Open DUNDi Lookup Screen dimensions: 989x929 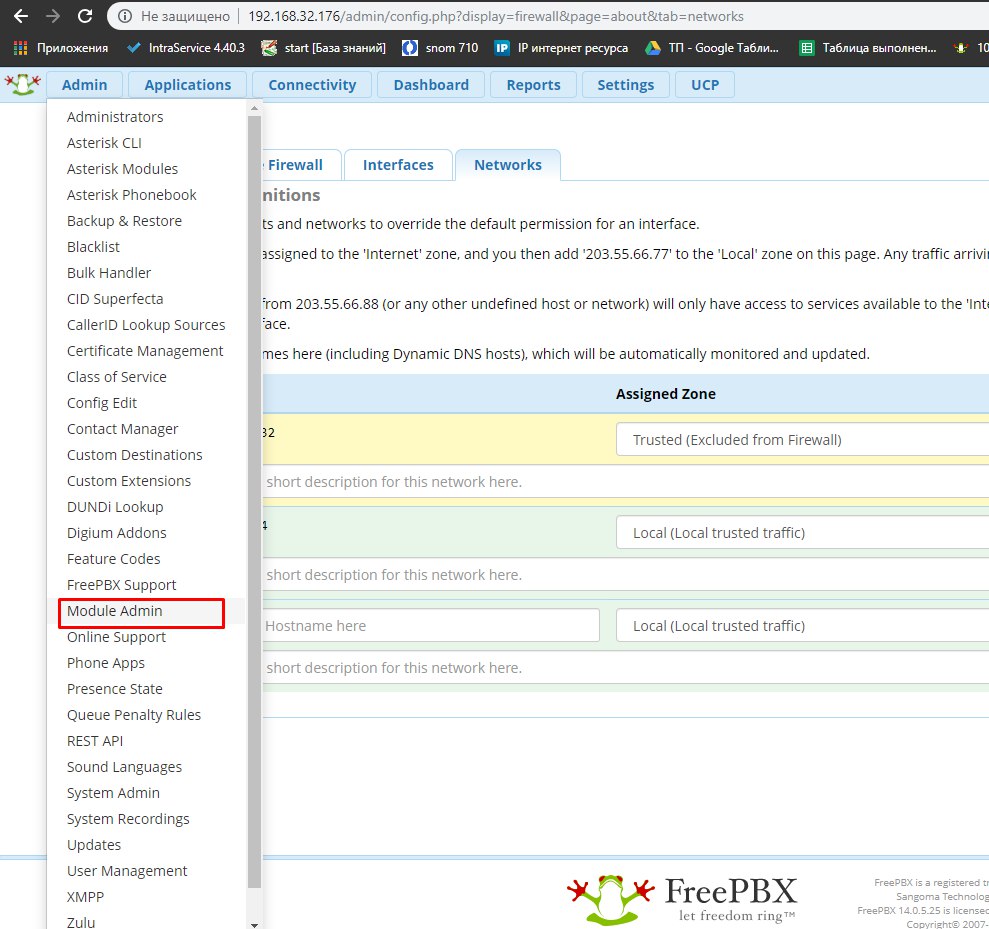tap(115, 507)
